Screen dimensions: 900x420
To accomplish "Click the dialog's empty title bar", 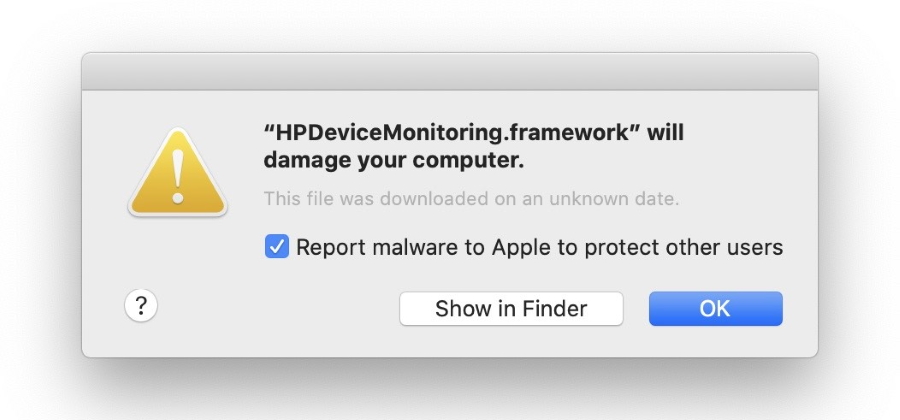I will [450, 71].
